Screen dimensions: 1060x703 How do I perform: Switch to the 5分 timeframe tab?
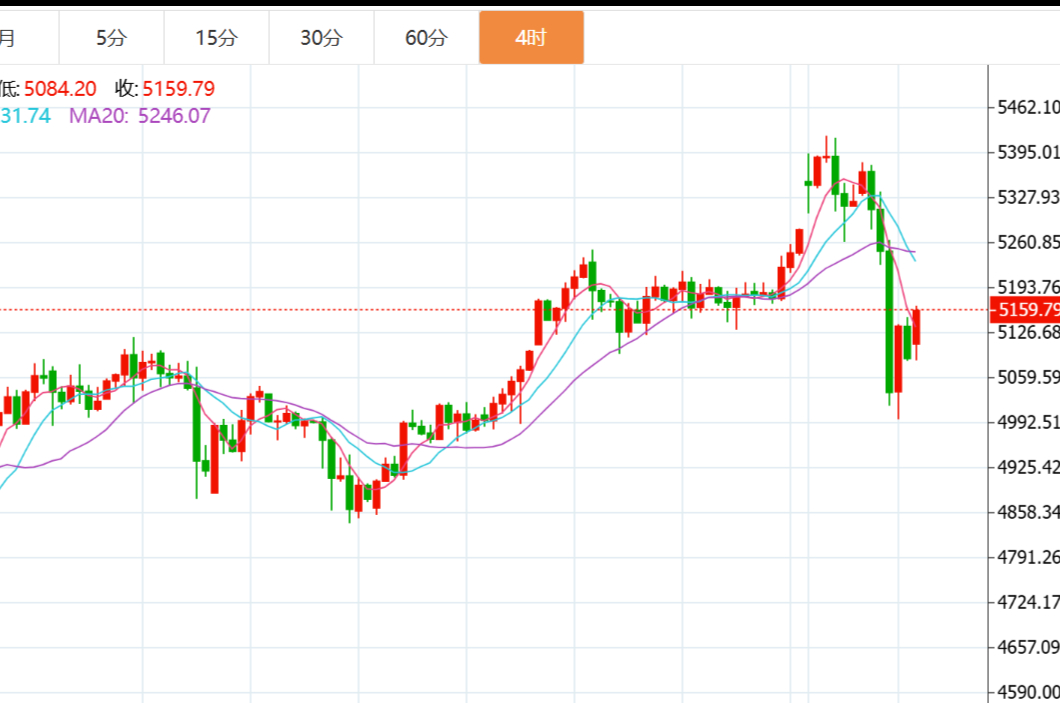[112, 38]
